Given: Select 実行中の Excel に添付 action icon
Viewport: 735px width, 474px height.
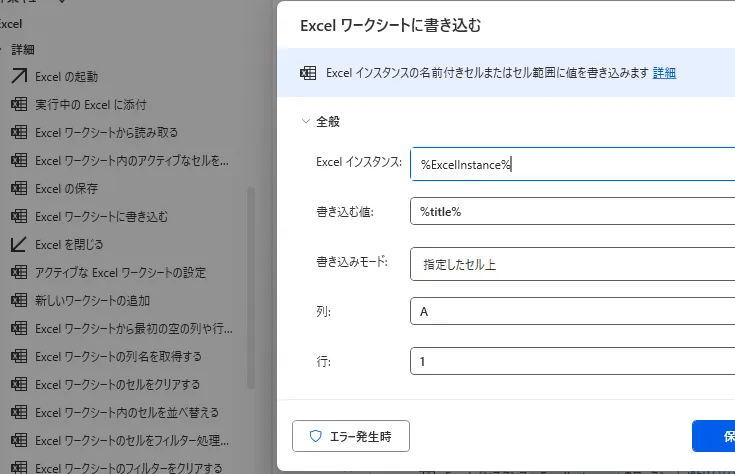Looking at the screenshot, I should click(x=18, y=104).
